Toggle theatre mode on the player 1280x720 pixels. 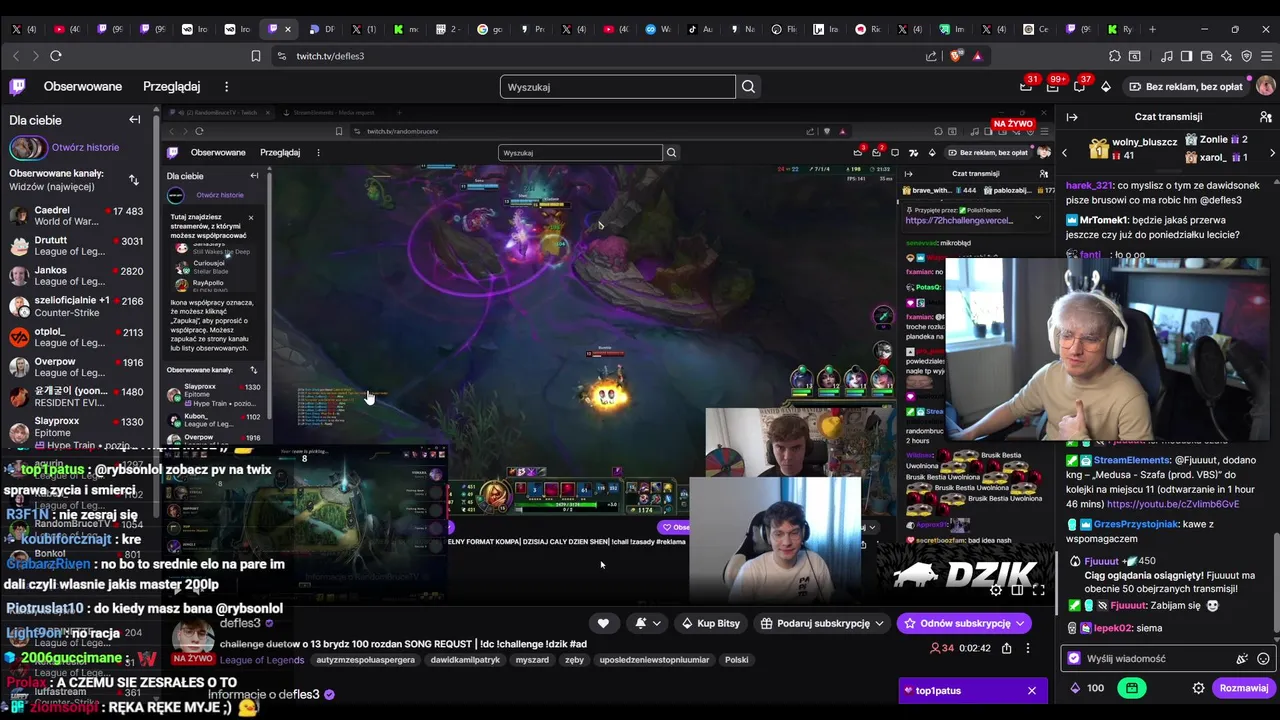[1017, 590]
